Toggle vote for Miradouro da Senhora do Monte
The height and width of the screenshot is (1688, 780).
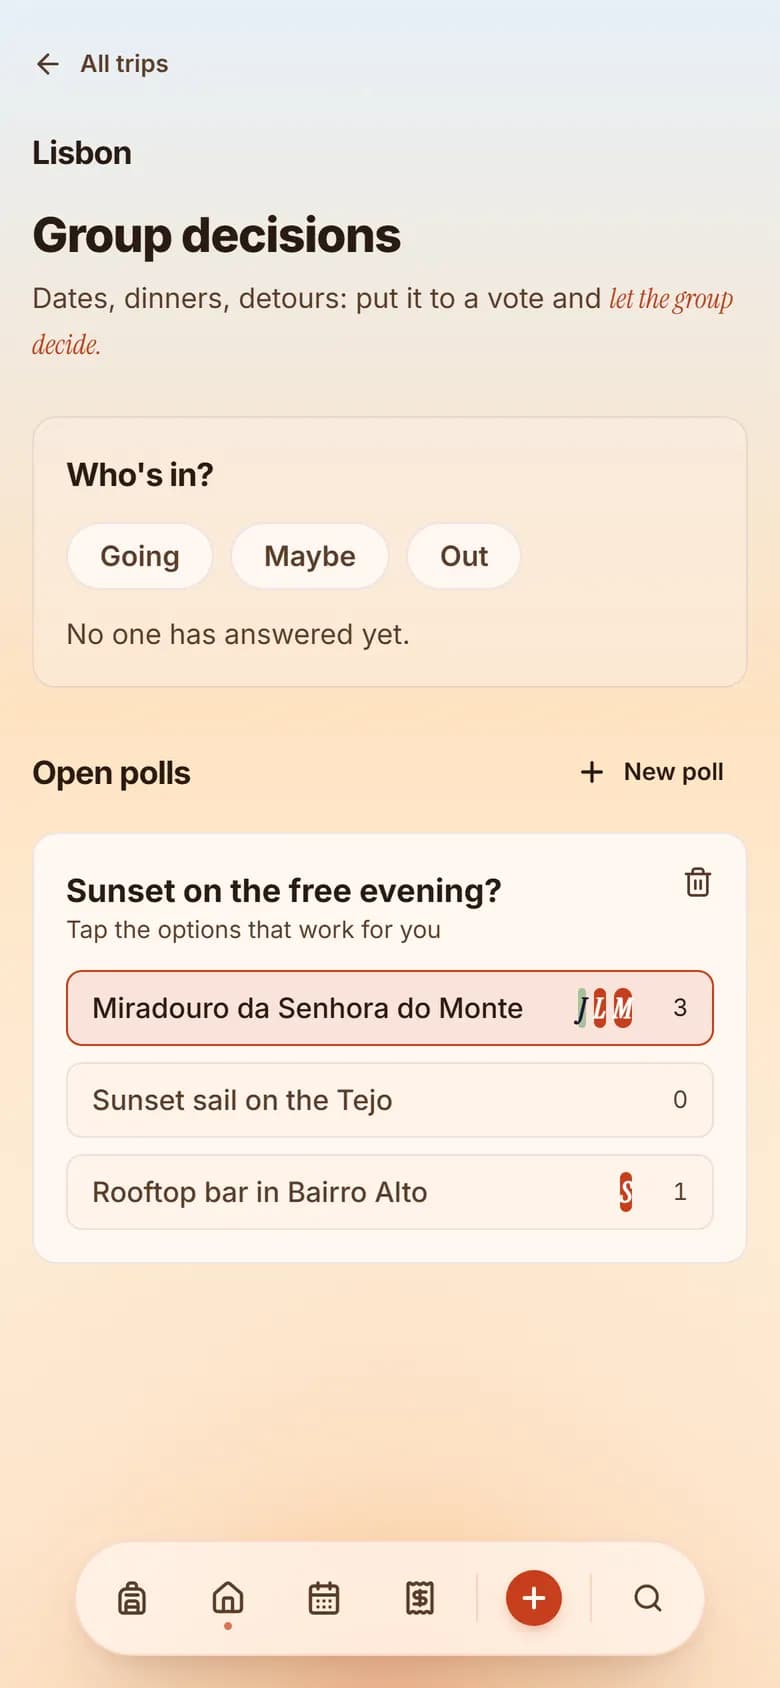[x=390, y=1008]
